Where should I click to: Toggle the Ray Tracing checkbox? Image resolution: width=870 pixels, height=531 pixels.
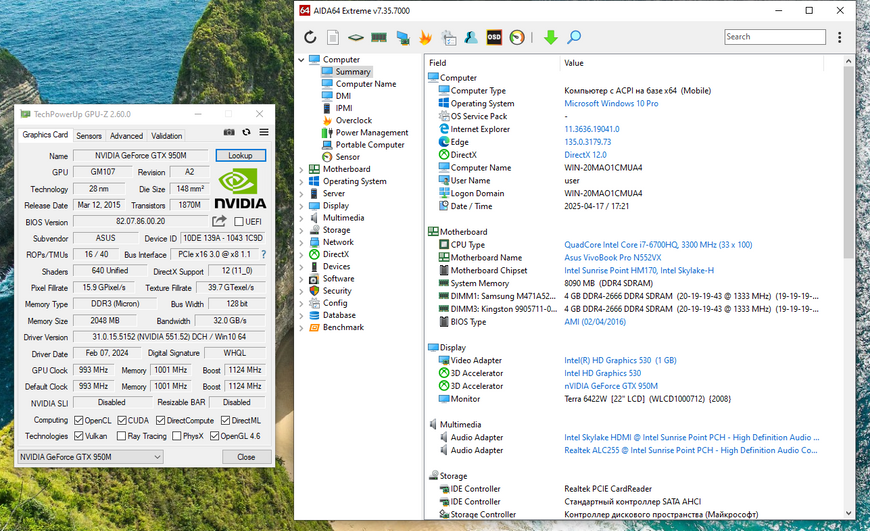(x=121, y=436)
